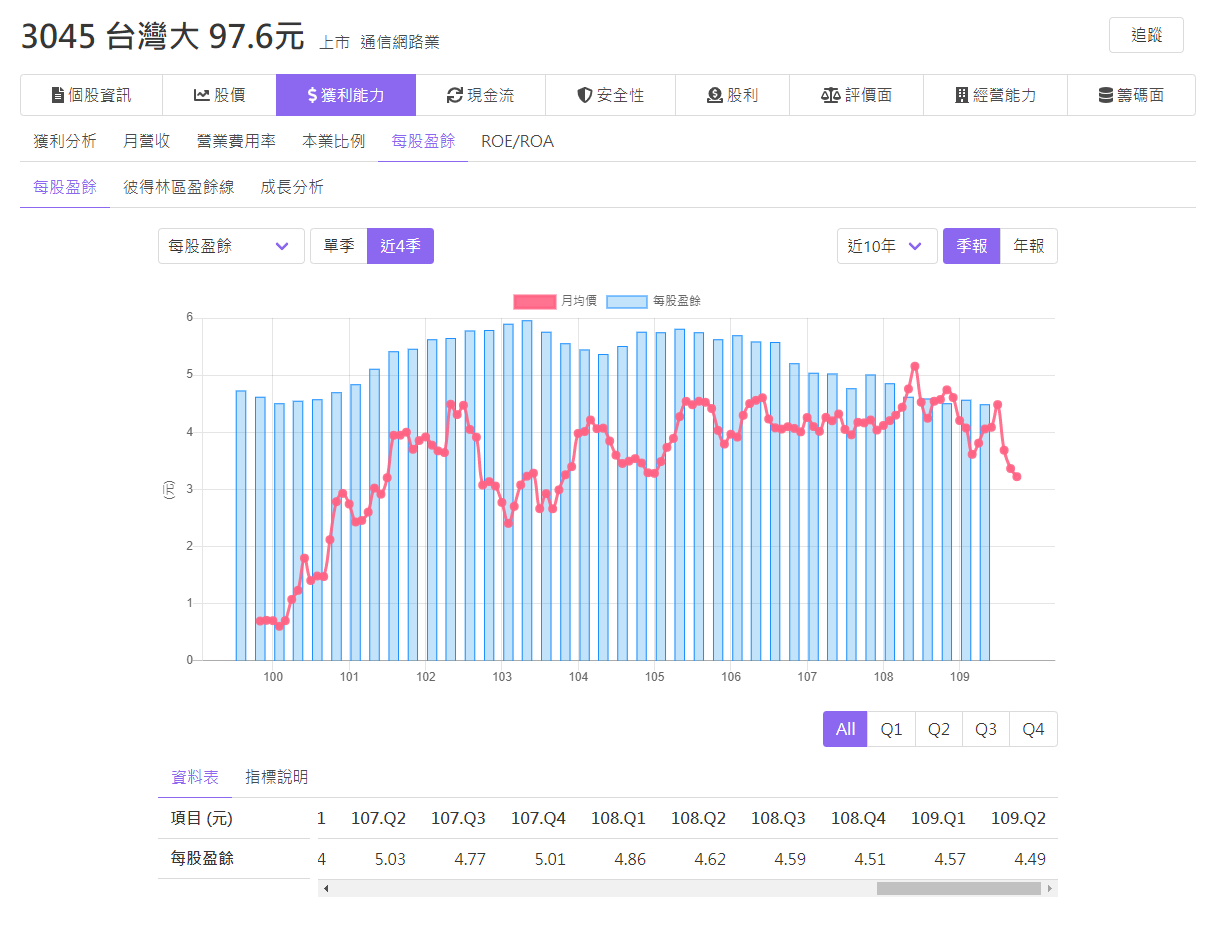Click the 項目 (元) row header
This screenshot has width=1223, height=933.
click(x=202, y=818)
